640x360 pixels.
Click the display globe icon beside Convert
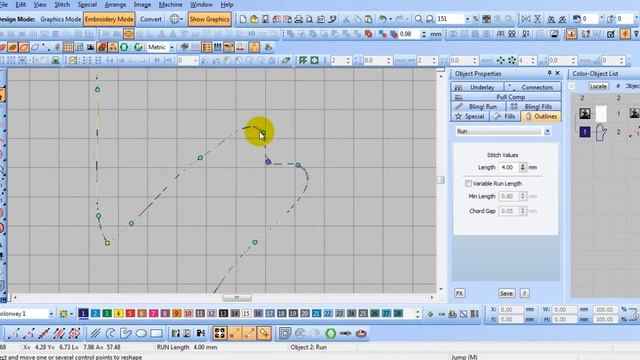click(175, 19)
